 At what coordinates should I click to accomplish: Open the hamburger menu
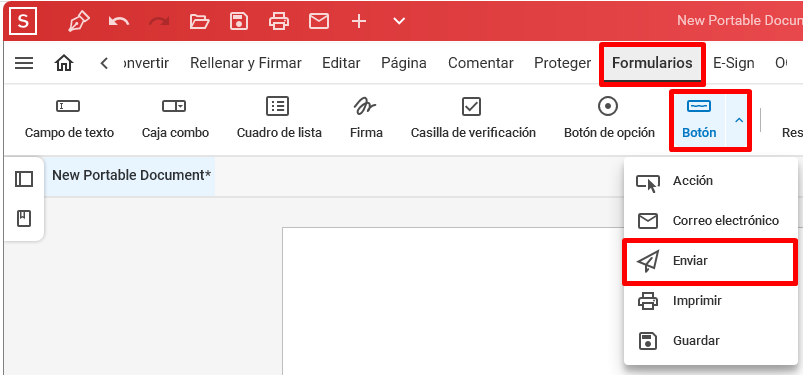(x=24, y=63)
